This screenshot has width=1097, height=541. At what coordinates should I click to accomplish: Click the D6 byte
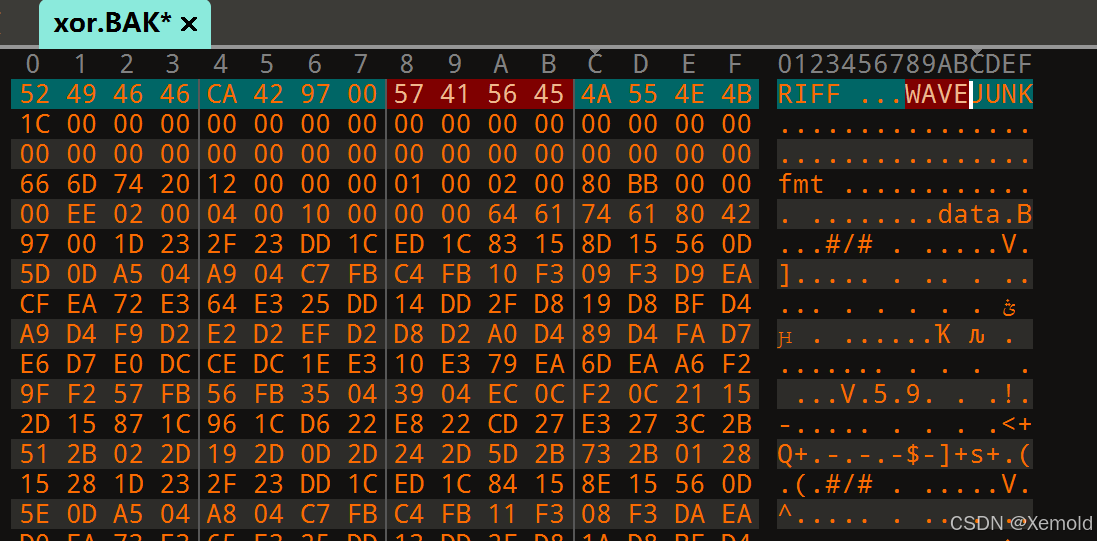pos(314,425)
